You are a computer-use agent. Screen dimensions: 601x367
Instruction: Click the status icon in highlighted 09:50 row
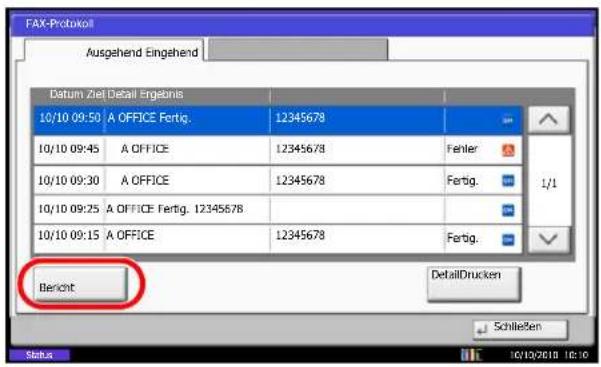(508, 120)
